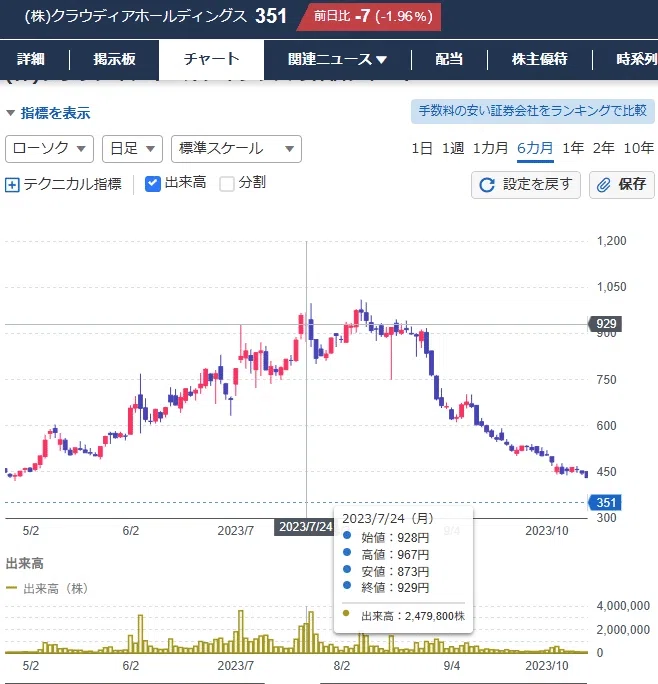Expand the 指標を表示 section
The height and width of the screenshot is (684, 658).
tap(48, 113)
